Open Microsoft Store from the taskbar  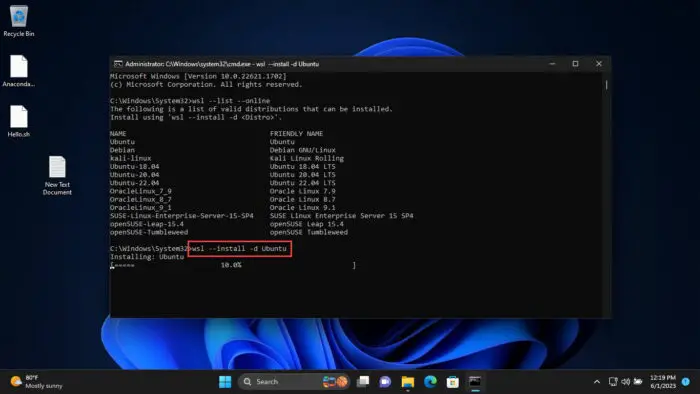(452, 382)
